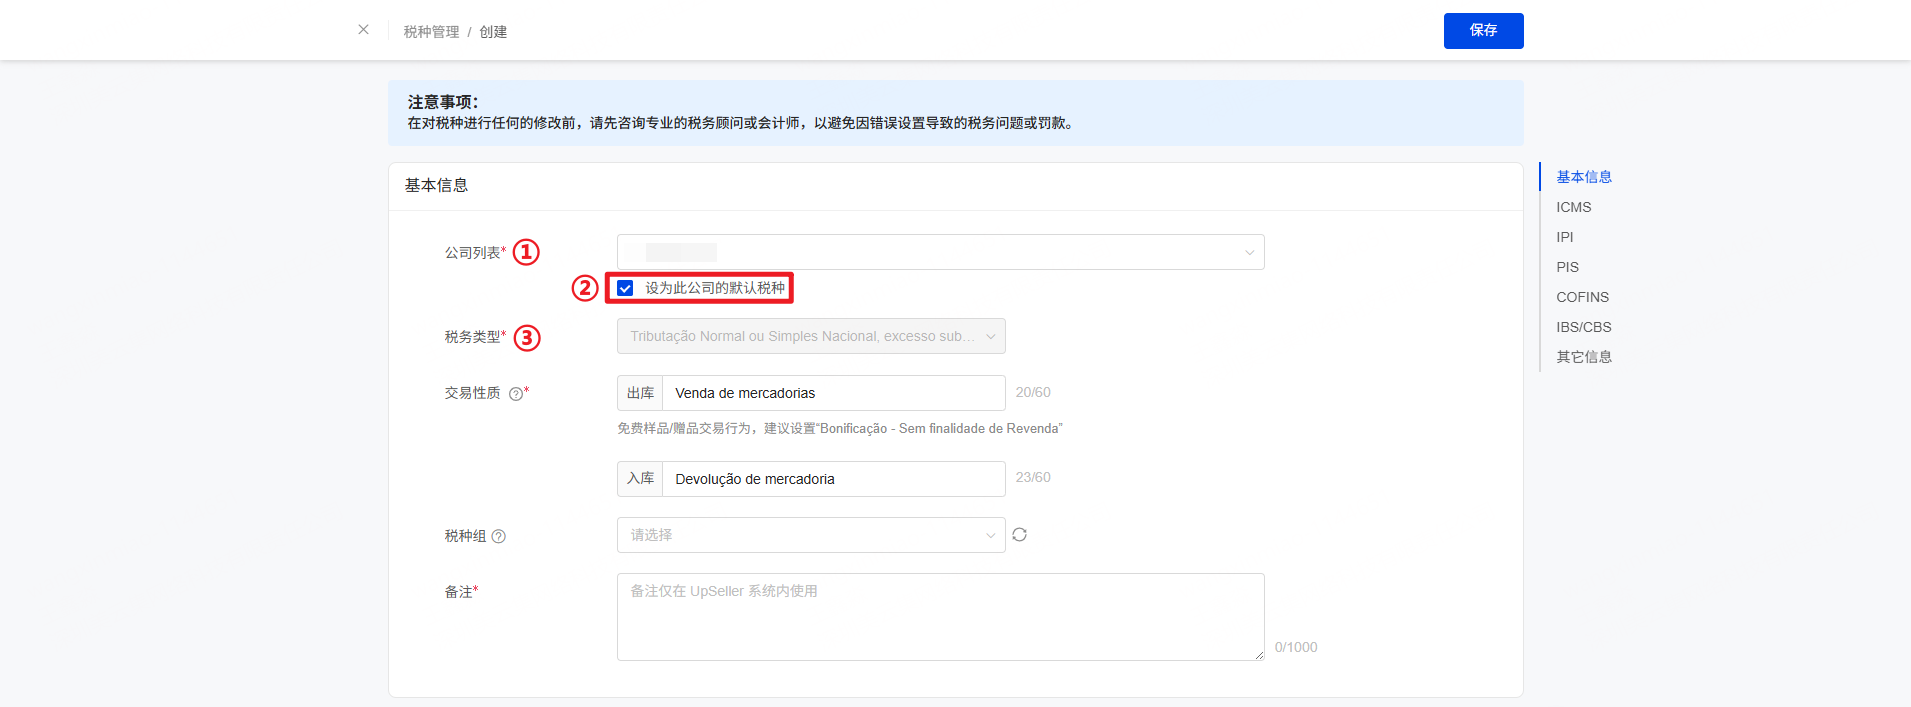Click the help icon next to 交易性质
This screenshot has width=1911, height=707.
coord(516,394)
